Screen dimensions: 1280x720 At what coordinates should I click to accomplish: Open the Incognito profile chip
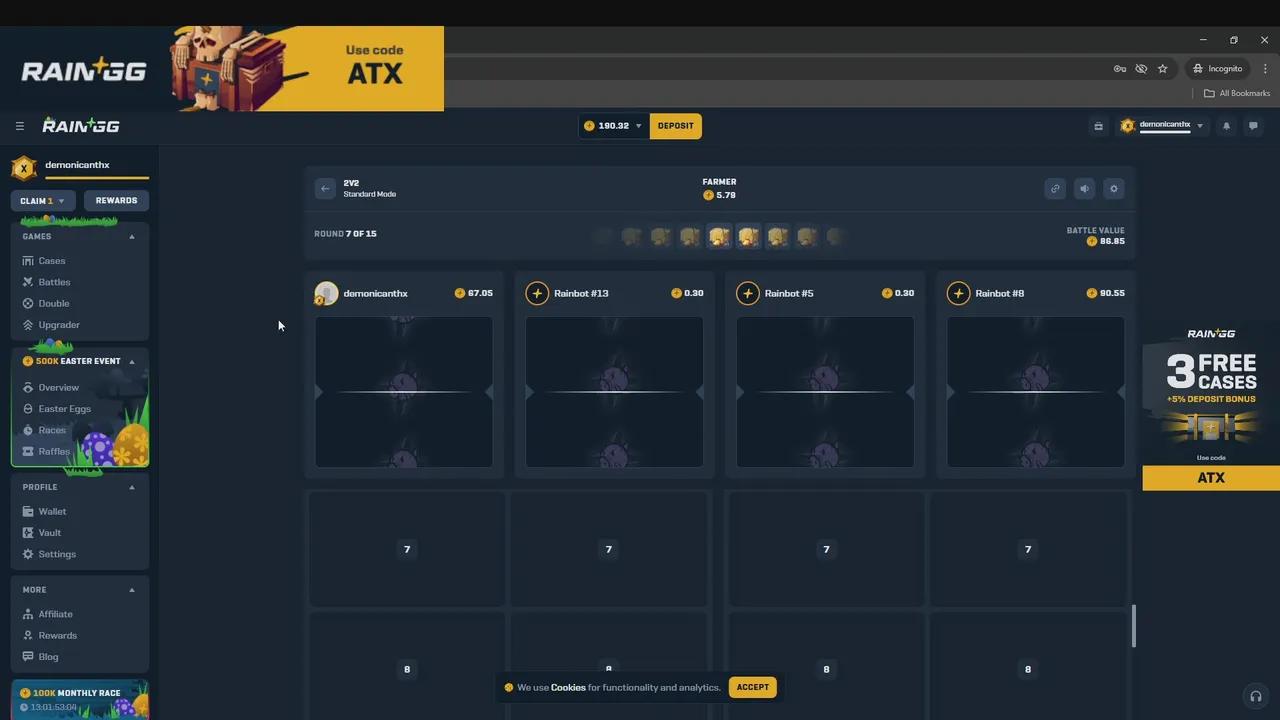[x=1217, y=69]
